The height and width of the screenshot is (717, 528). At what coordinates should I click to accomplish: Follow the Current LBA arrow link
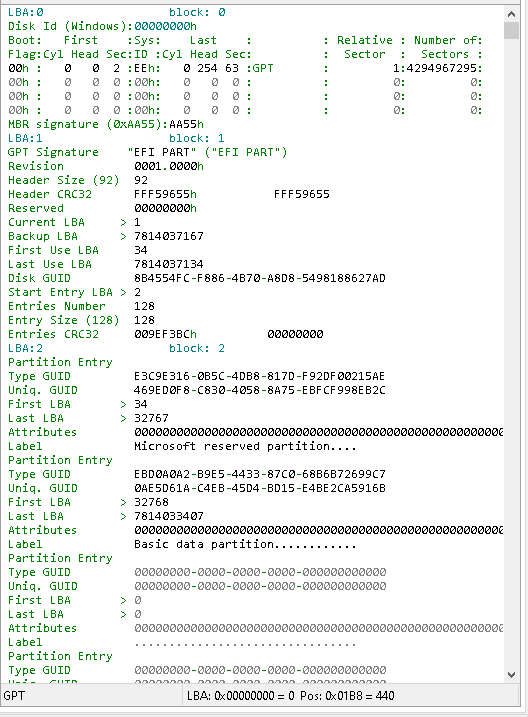coord(123,222)
